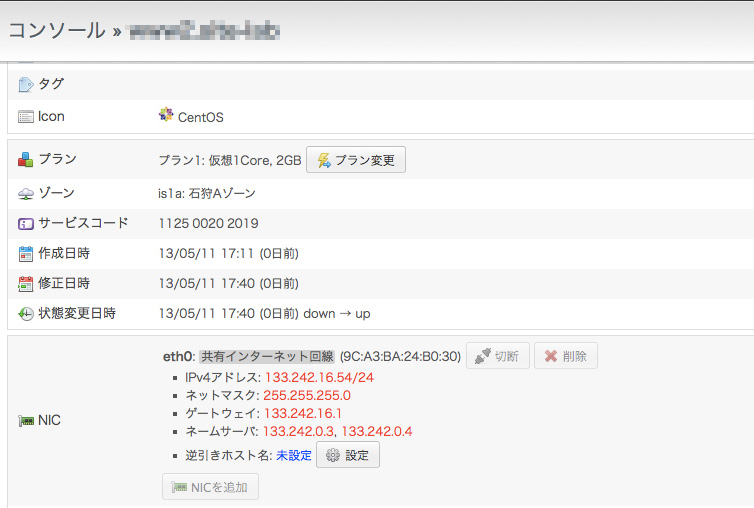Click the プラン colored cubes icon

point(26,159)
